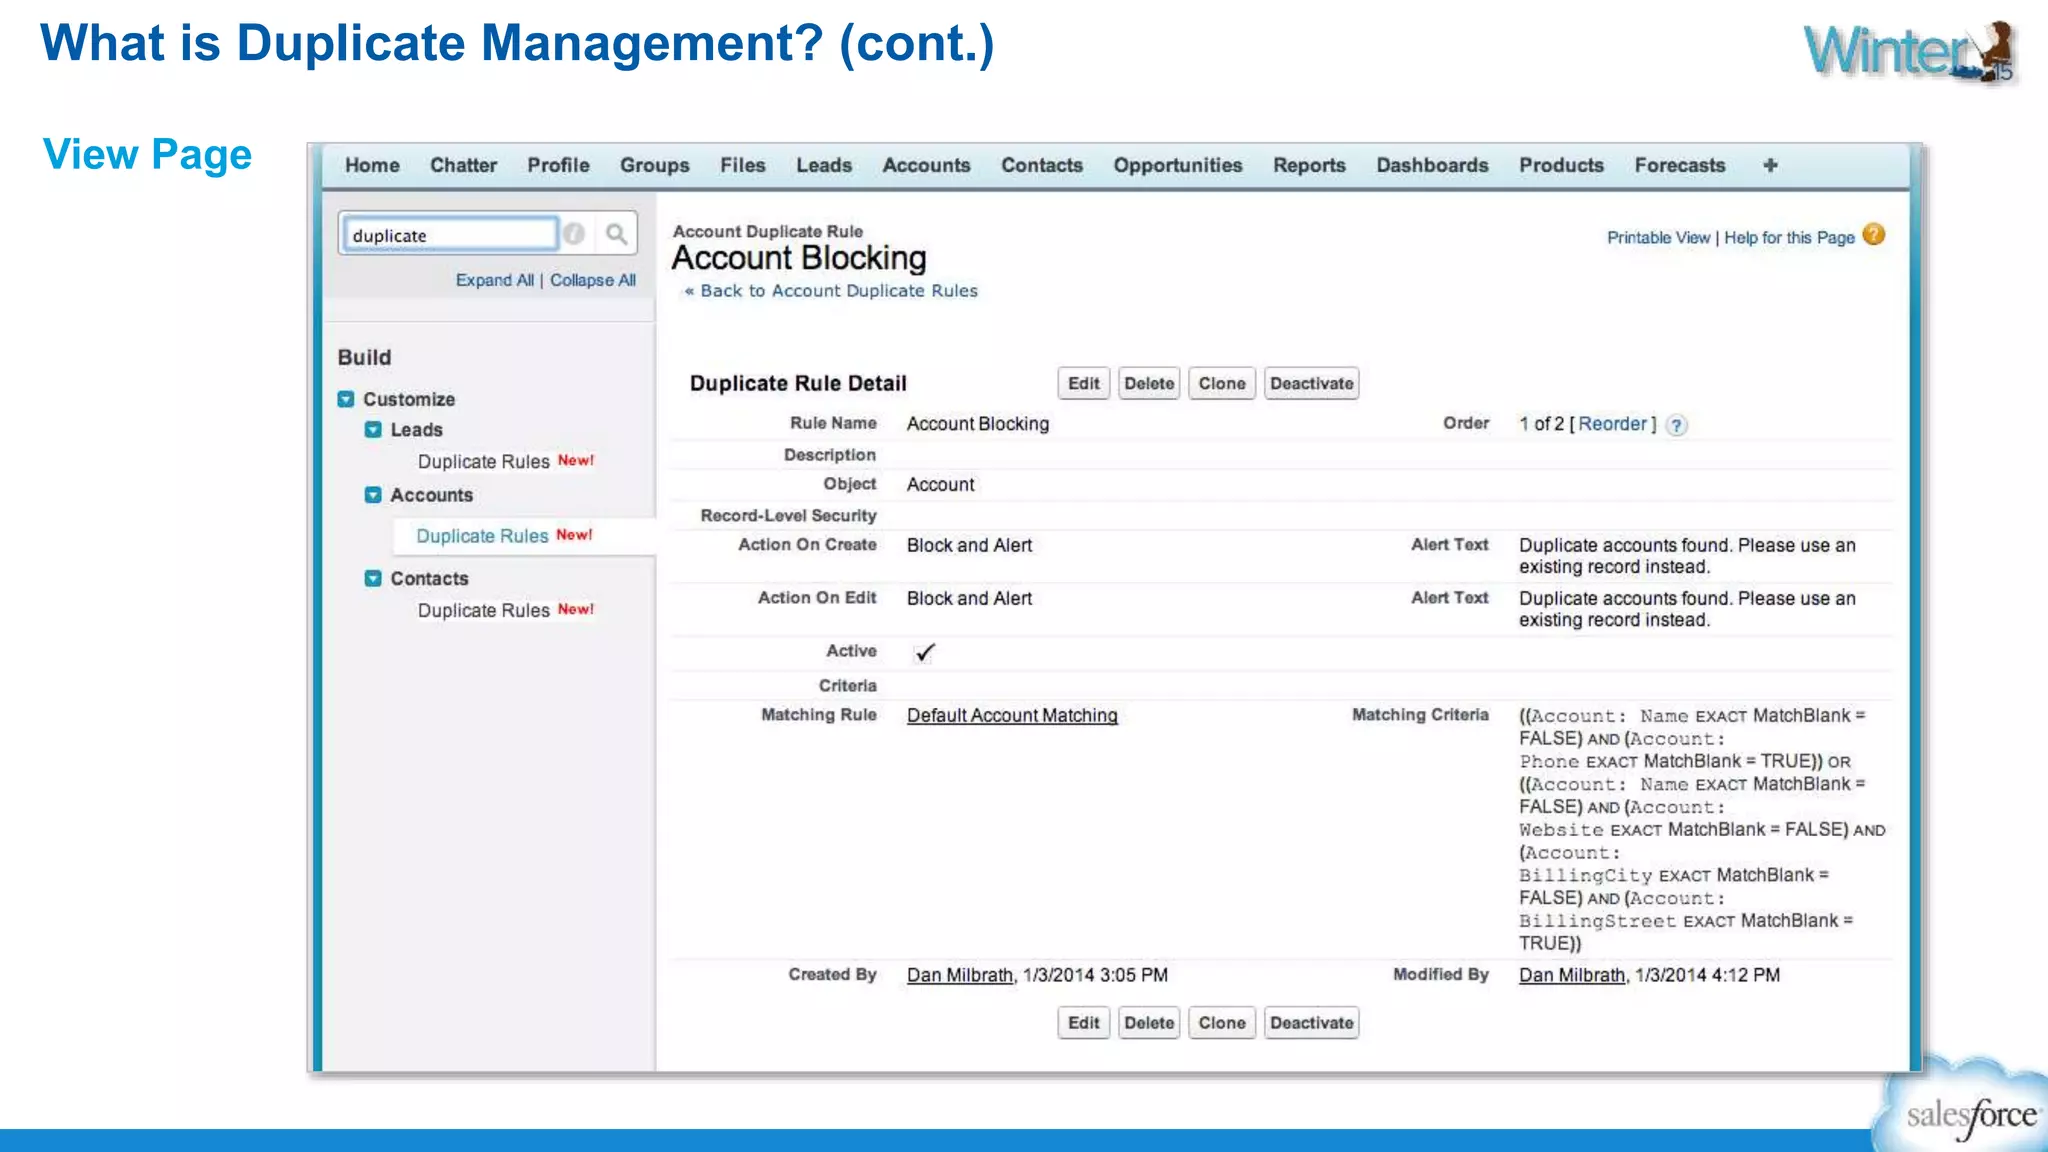Click Collapse All link
Image resolution: width=2048 pixels, height=1152 pixels.
(593, 280)
